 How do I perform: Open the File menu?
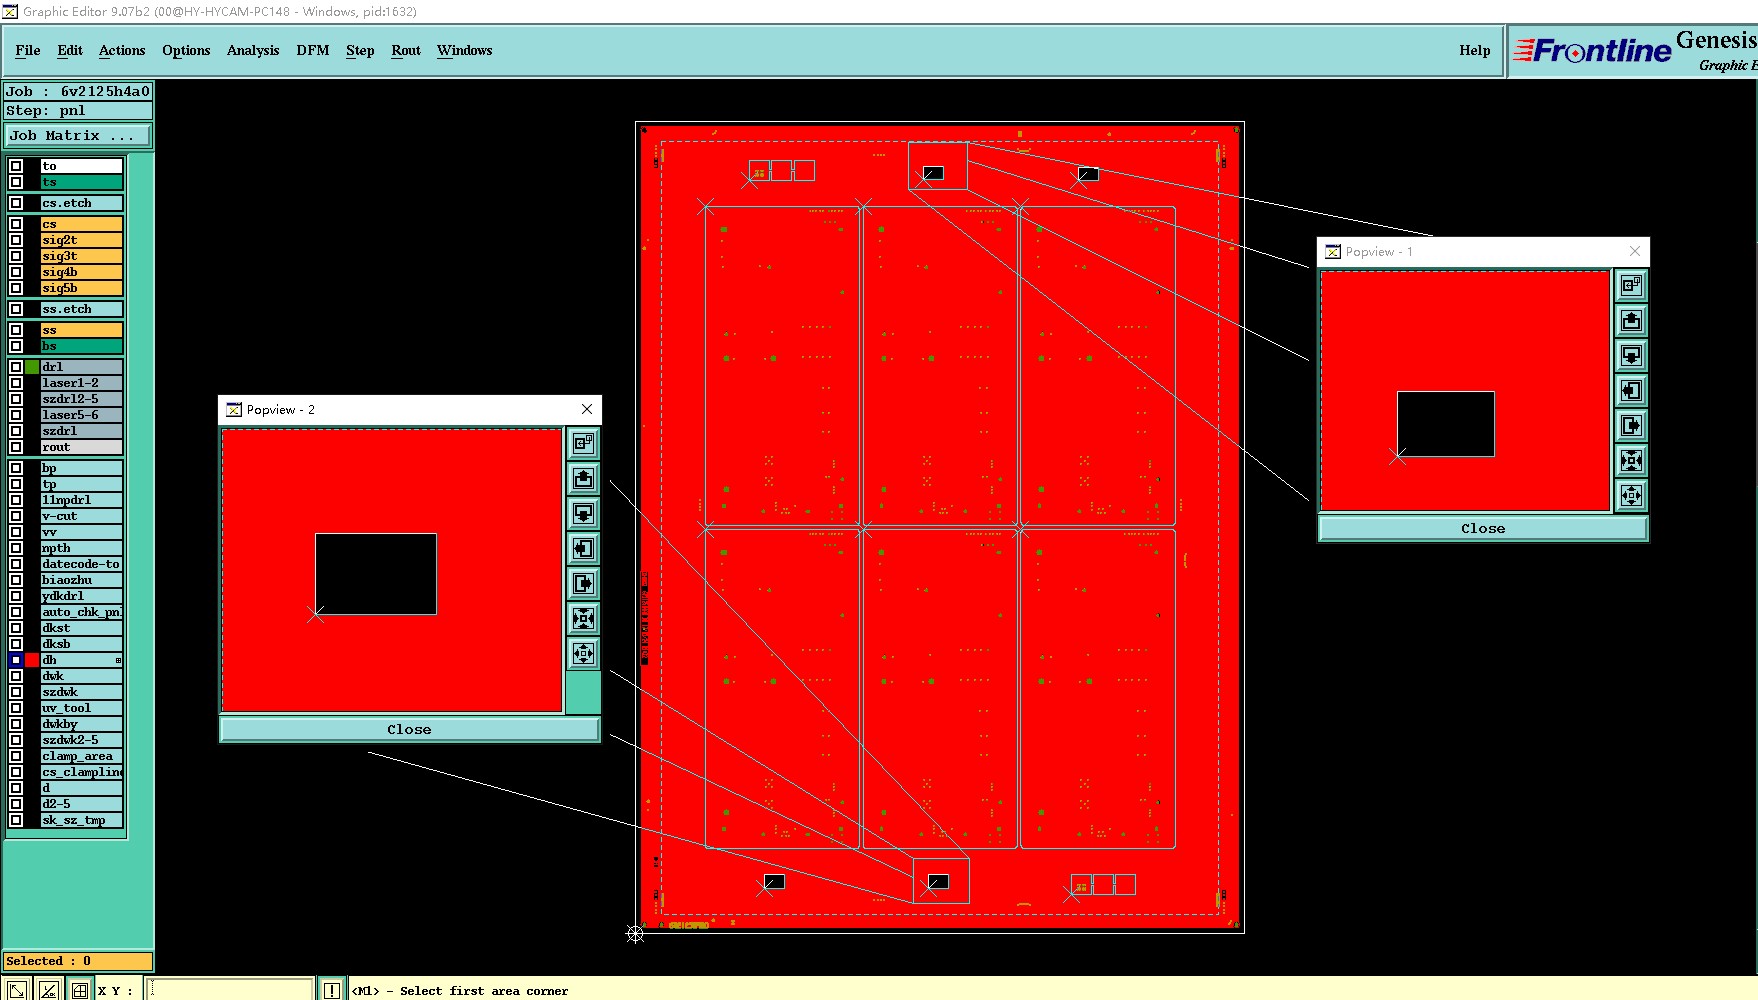tap(28, 50)
